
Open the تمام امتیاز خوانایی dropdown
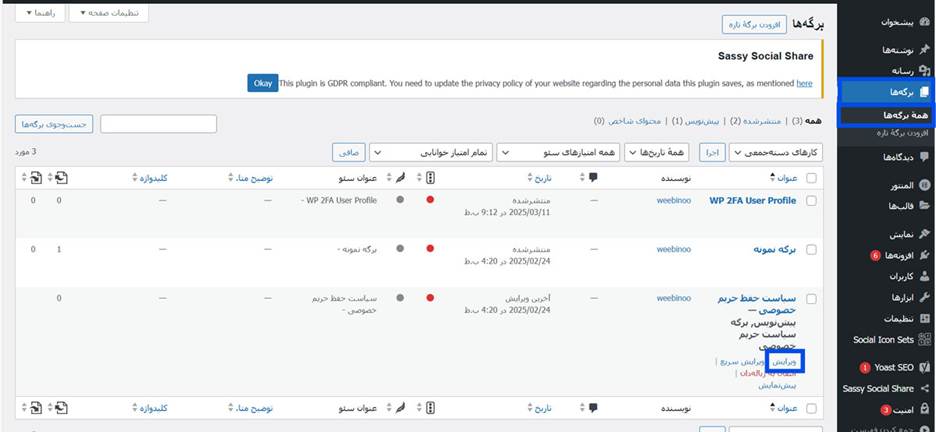pos(430,153)
